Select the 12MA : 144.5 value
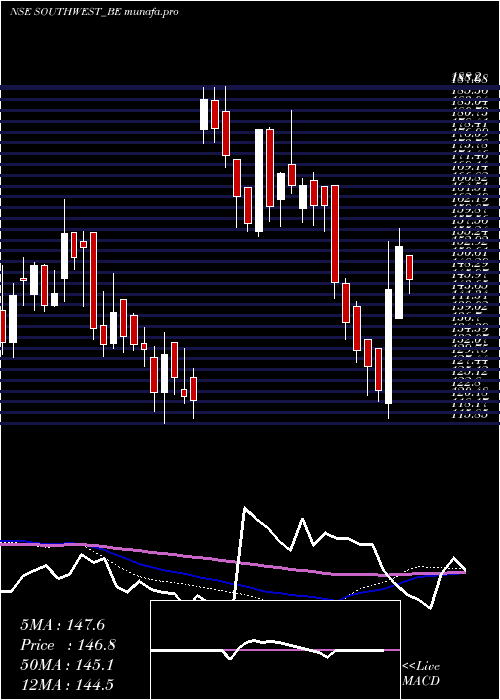The image size is (500, 700). pyautogui.click(x=69, y=684)
